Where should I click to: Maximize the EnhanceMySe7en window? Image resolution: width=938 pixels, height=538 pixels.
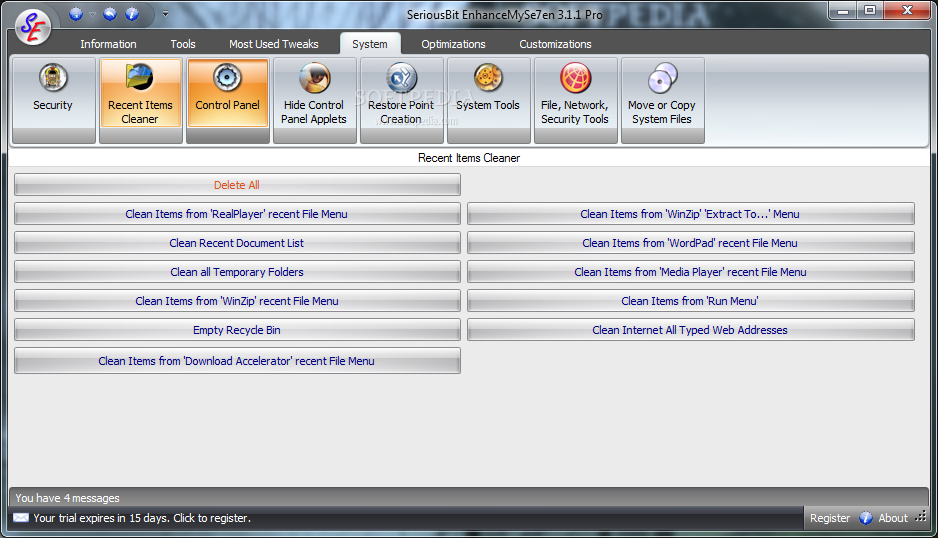(x=870, y=11)
